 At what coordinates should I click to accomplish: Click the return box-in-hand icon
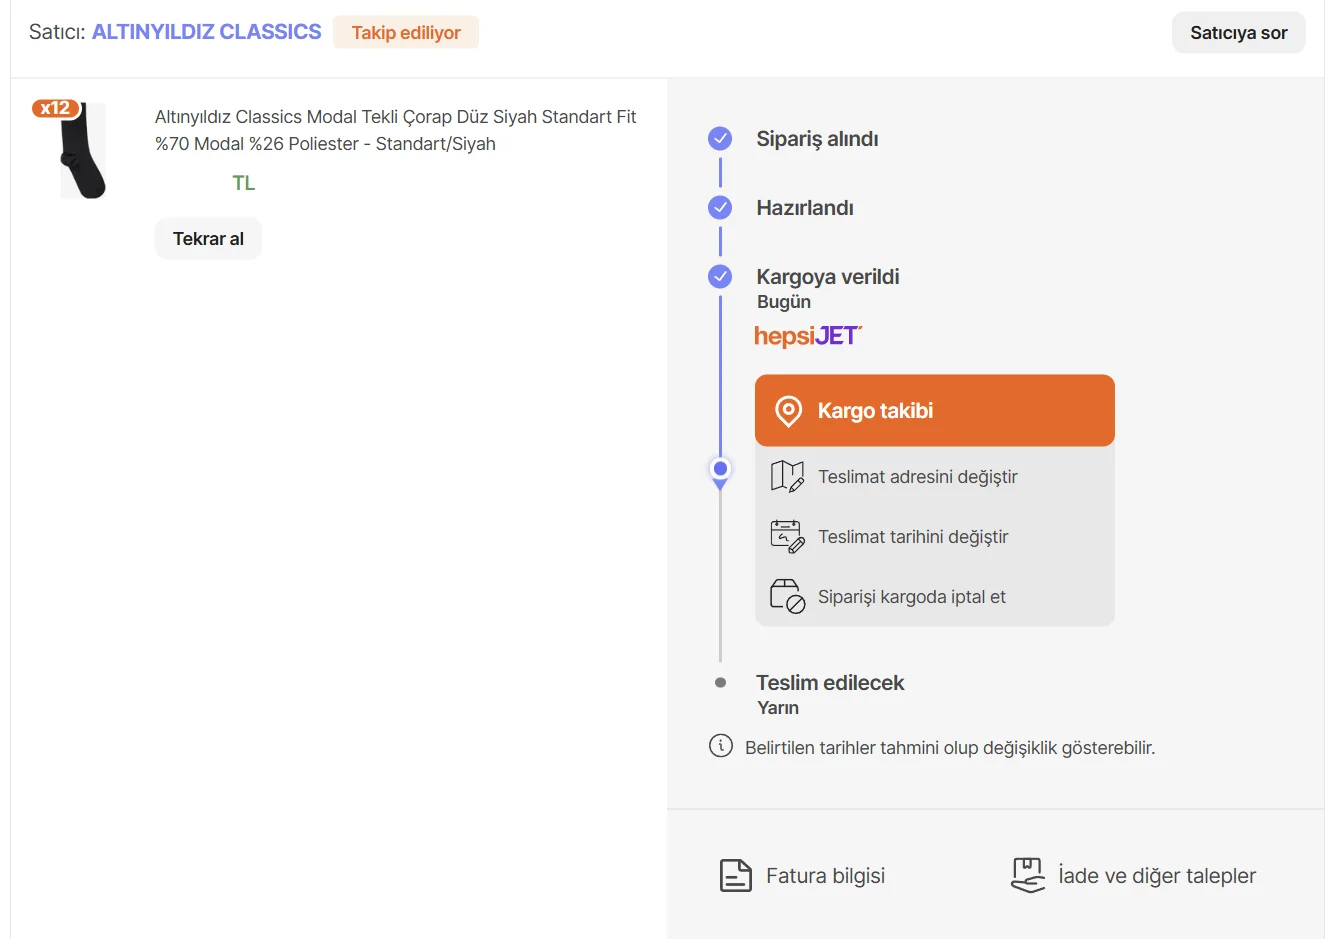pyautogui.click(x=1028, y=875)
